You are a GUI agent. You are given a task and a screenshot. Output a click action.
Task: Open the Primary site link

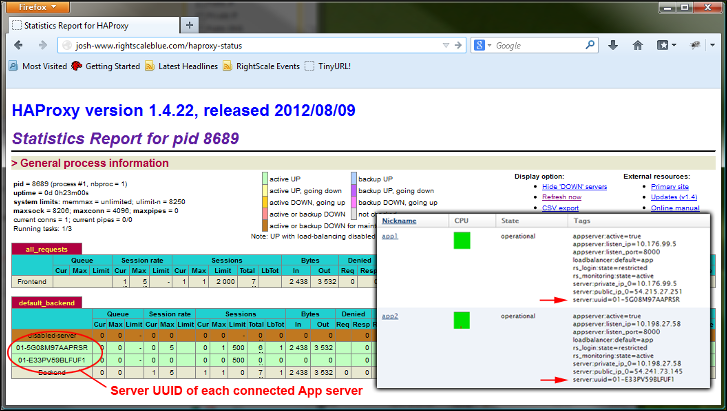pos(670,186)
